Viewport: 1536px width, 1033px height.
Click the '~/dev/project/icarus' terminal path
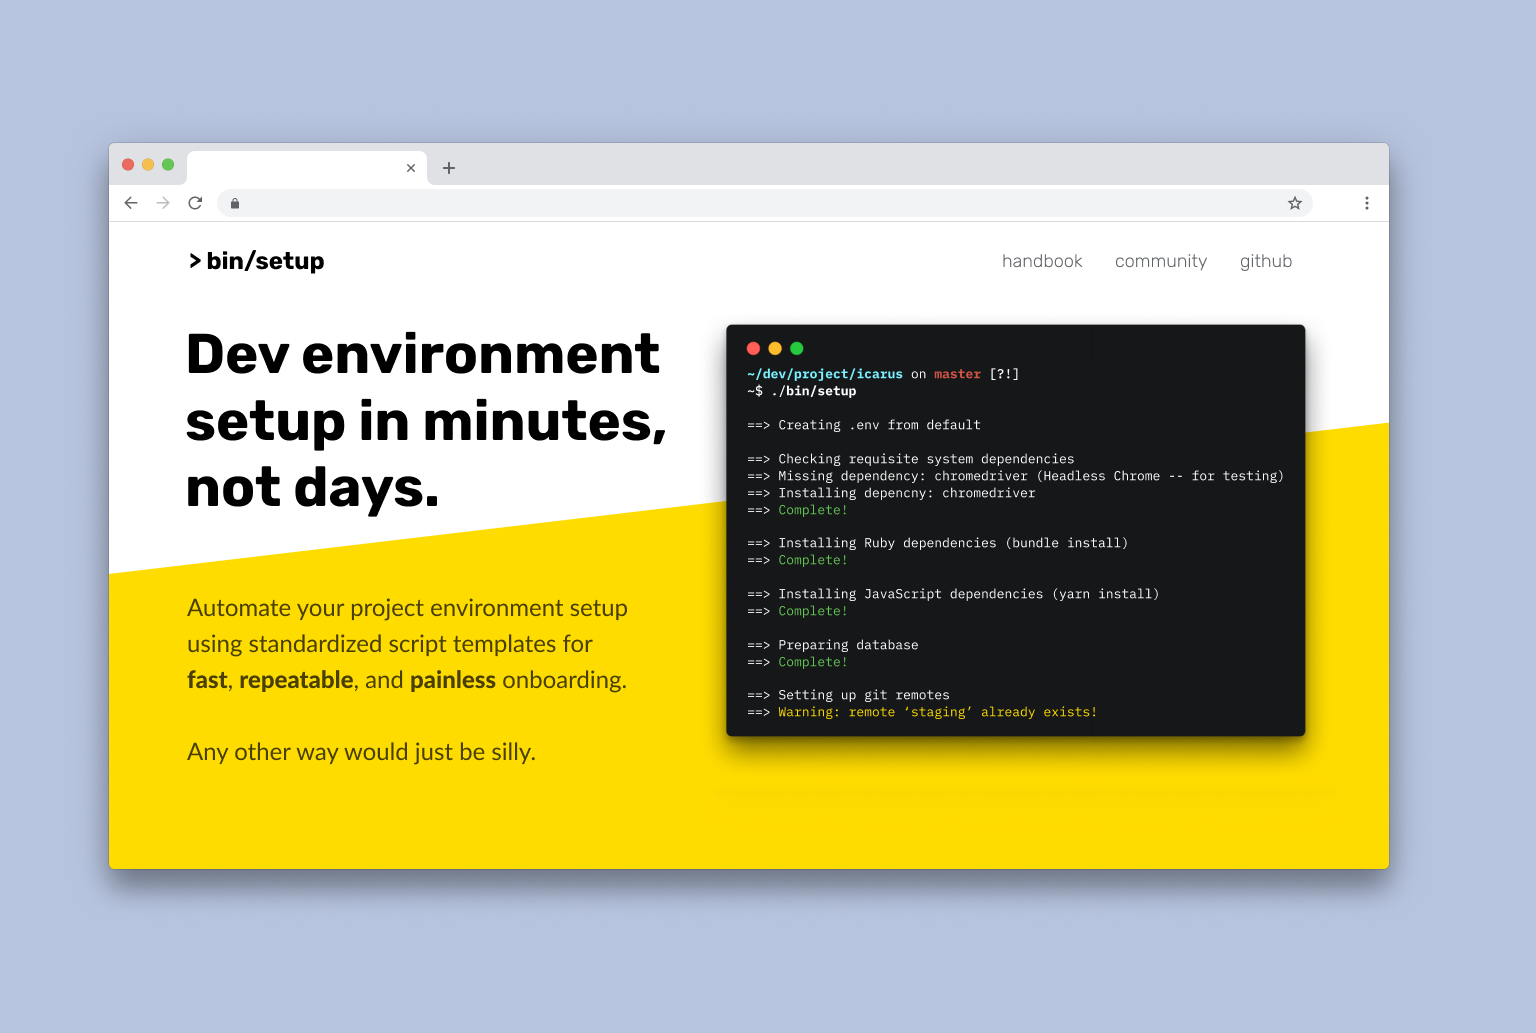(825, 374)
